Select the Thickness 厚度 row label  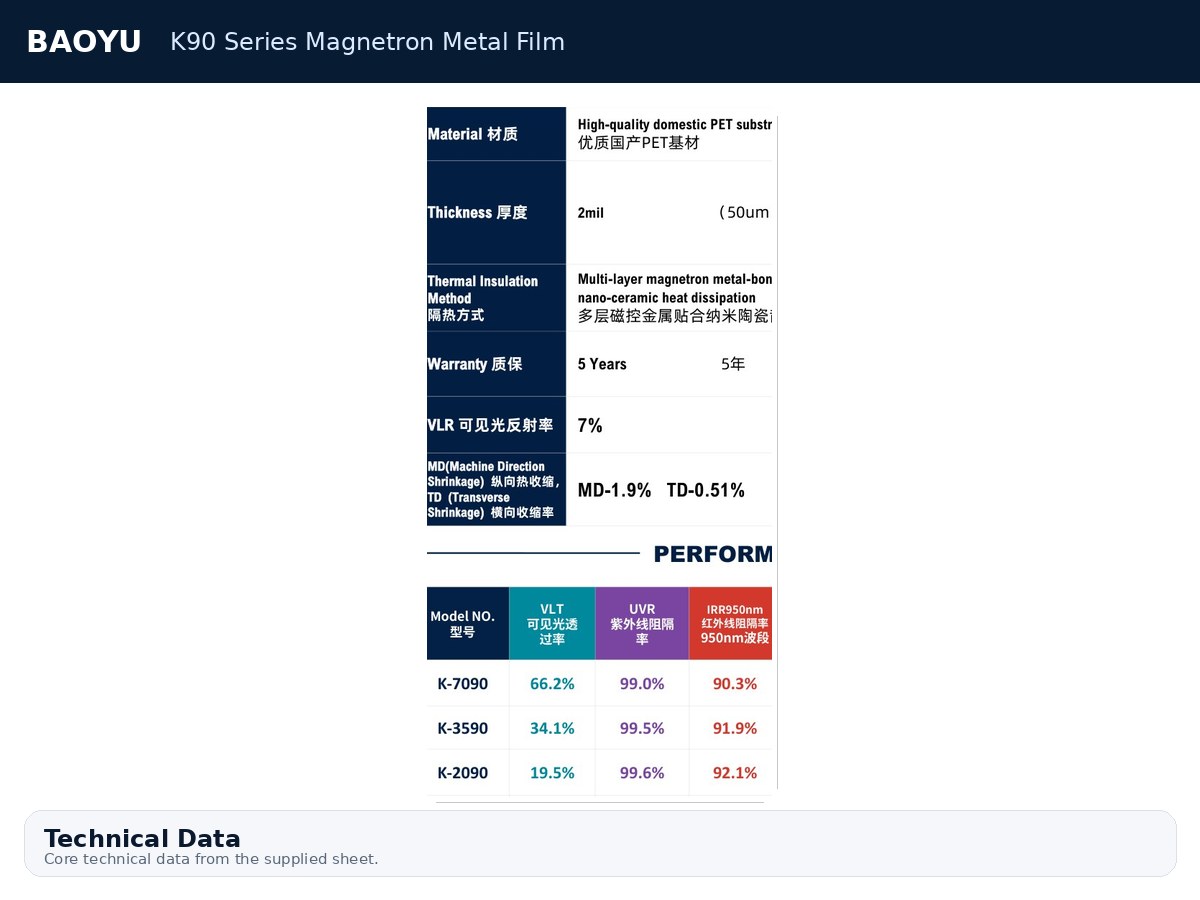477,212
